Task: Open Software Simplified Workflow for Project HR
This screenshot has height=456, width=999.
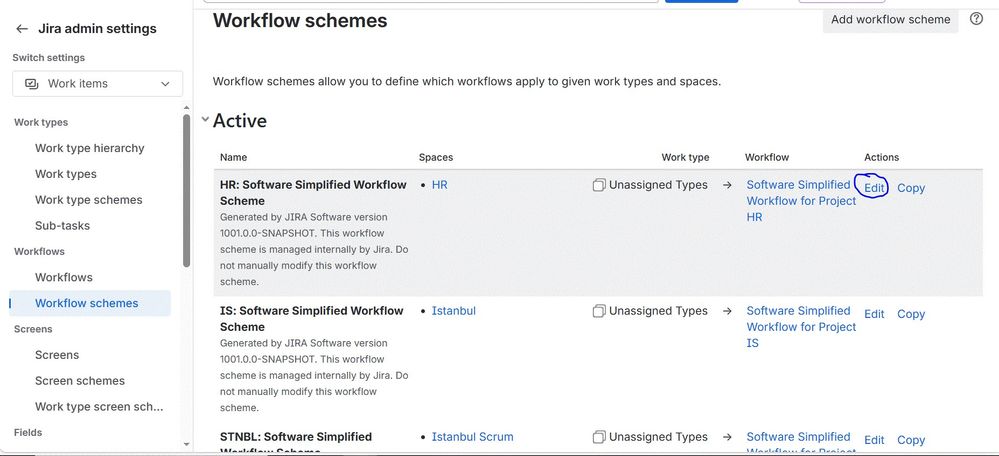Action: (x=801, y=201)
